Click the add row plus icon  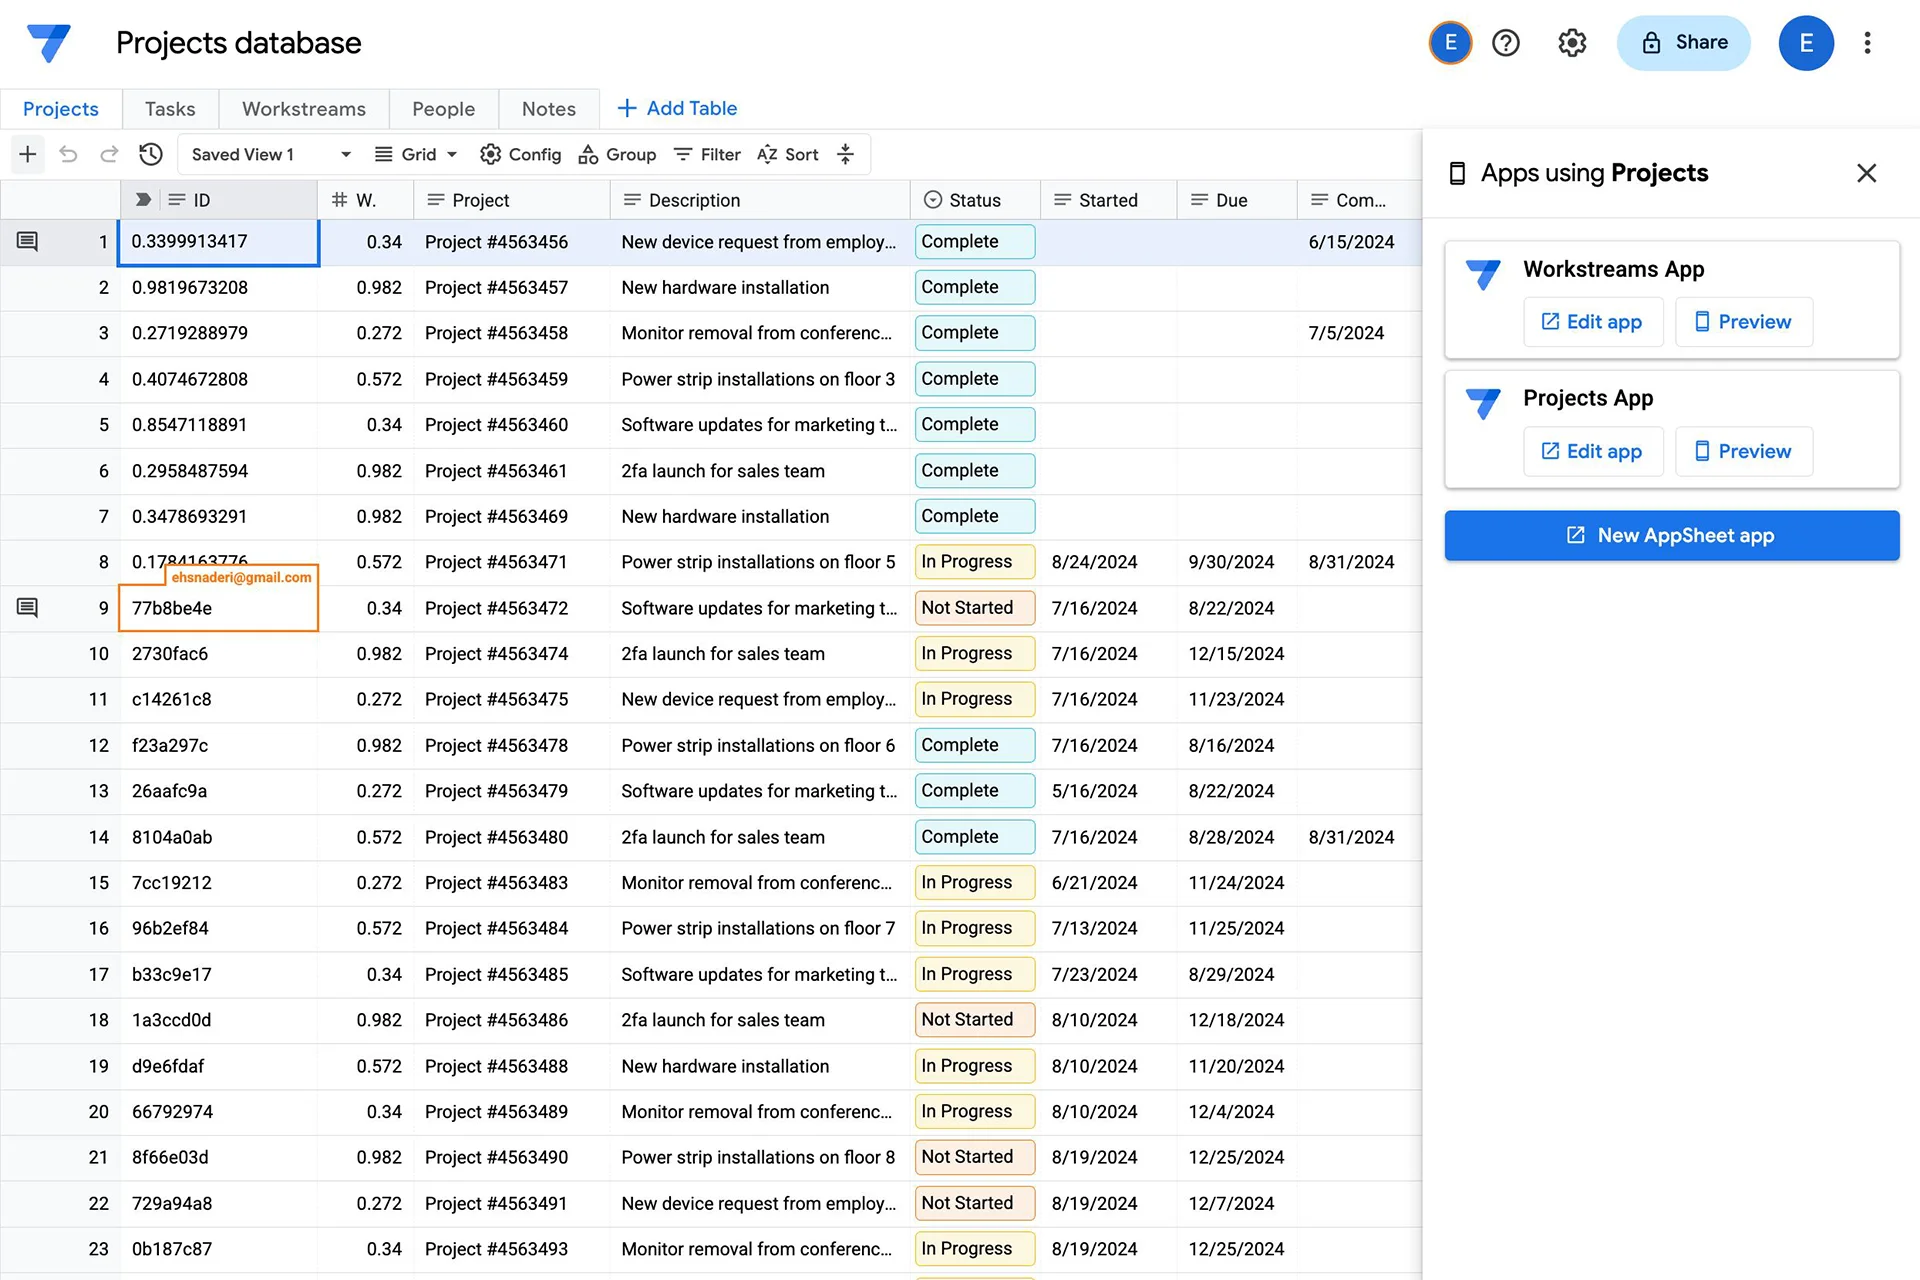click(28, 154)
